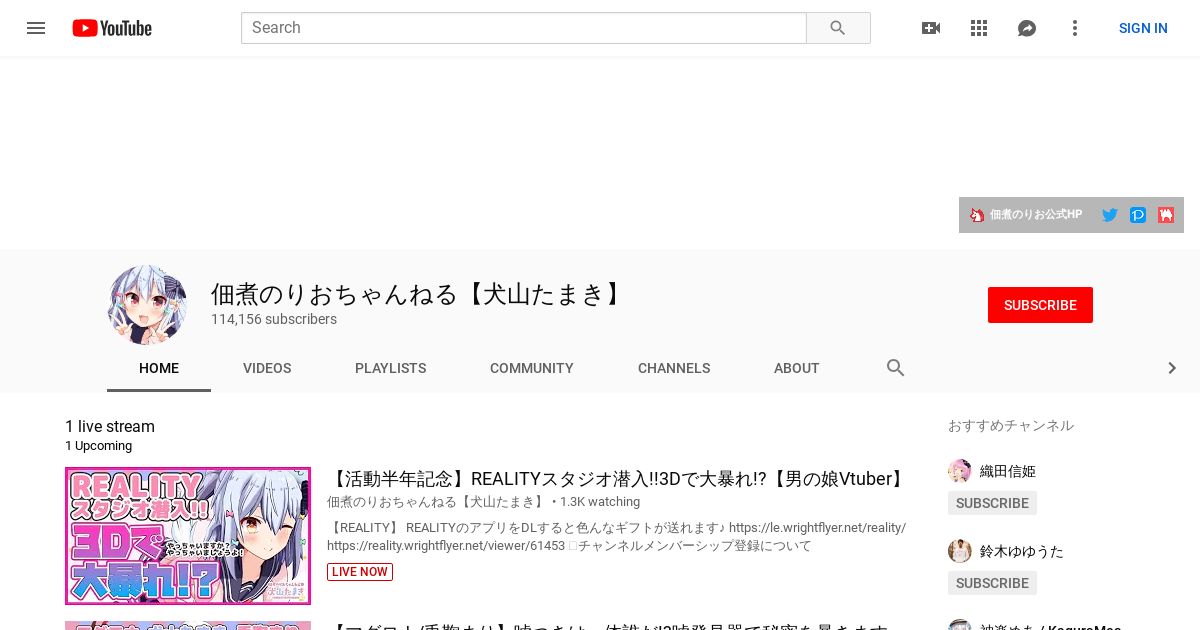Click 織田信姫 channel avatar
Viewport: 1200px width, 630px height.
[x=960, y=471]
